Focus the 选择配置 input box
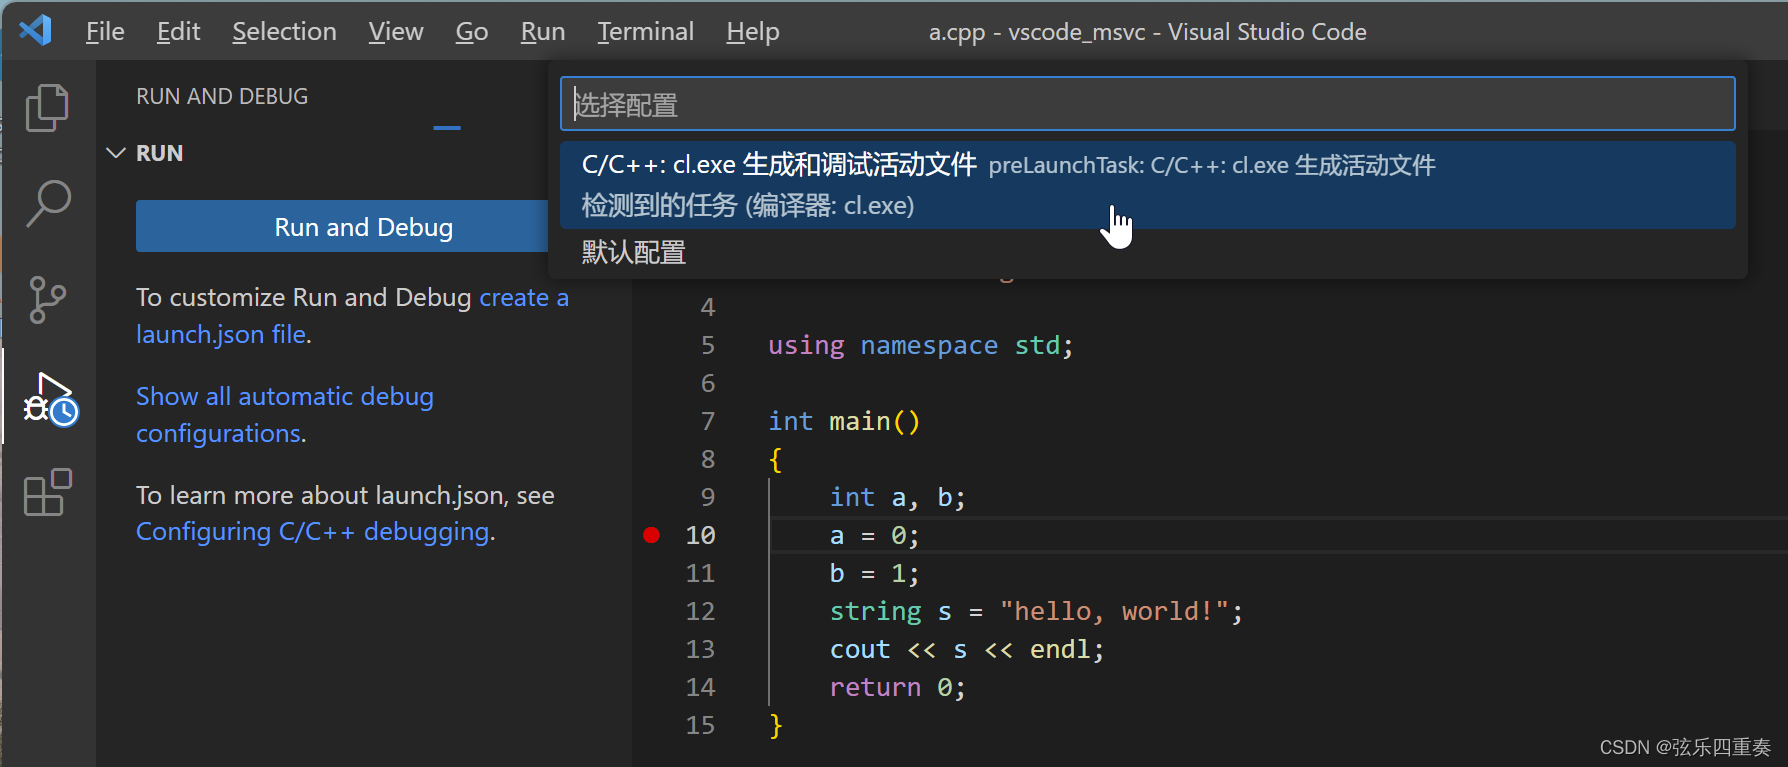1788x767 pixels. (1147, 104)
